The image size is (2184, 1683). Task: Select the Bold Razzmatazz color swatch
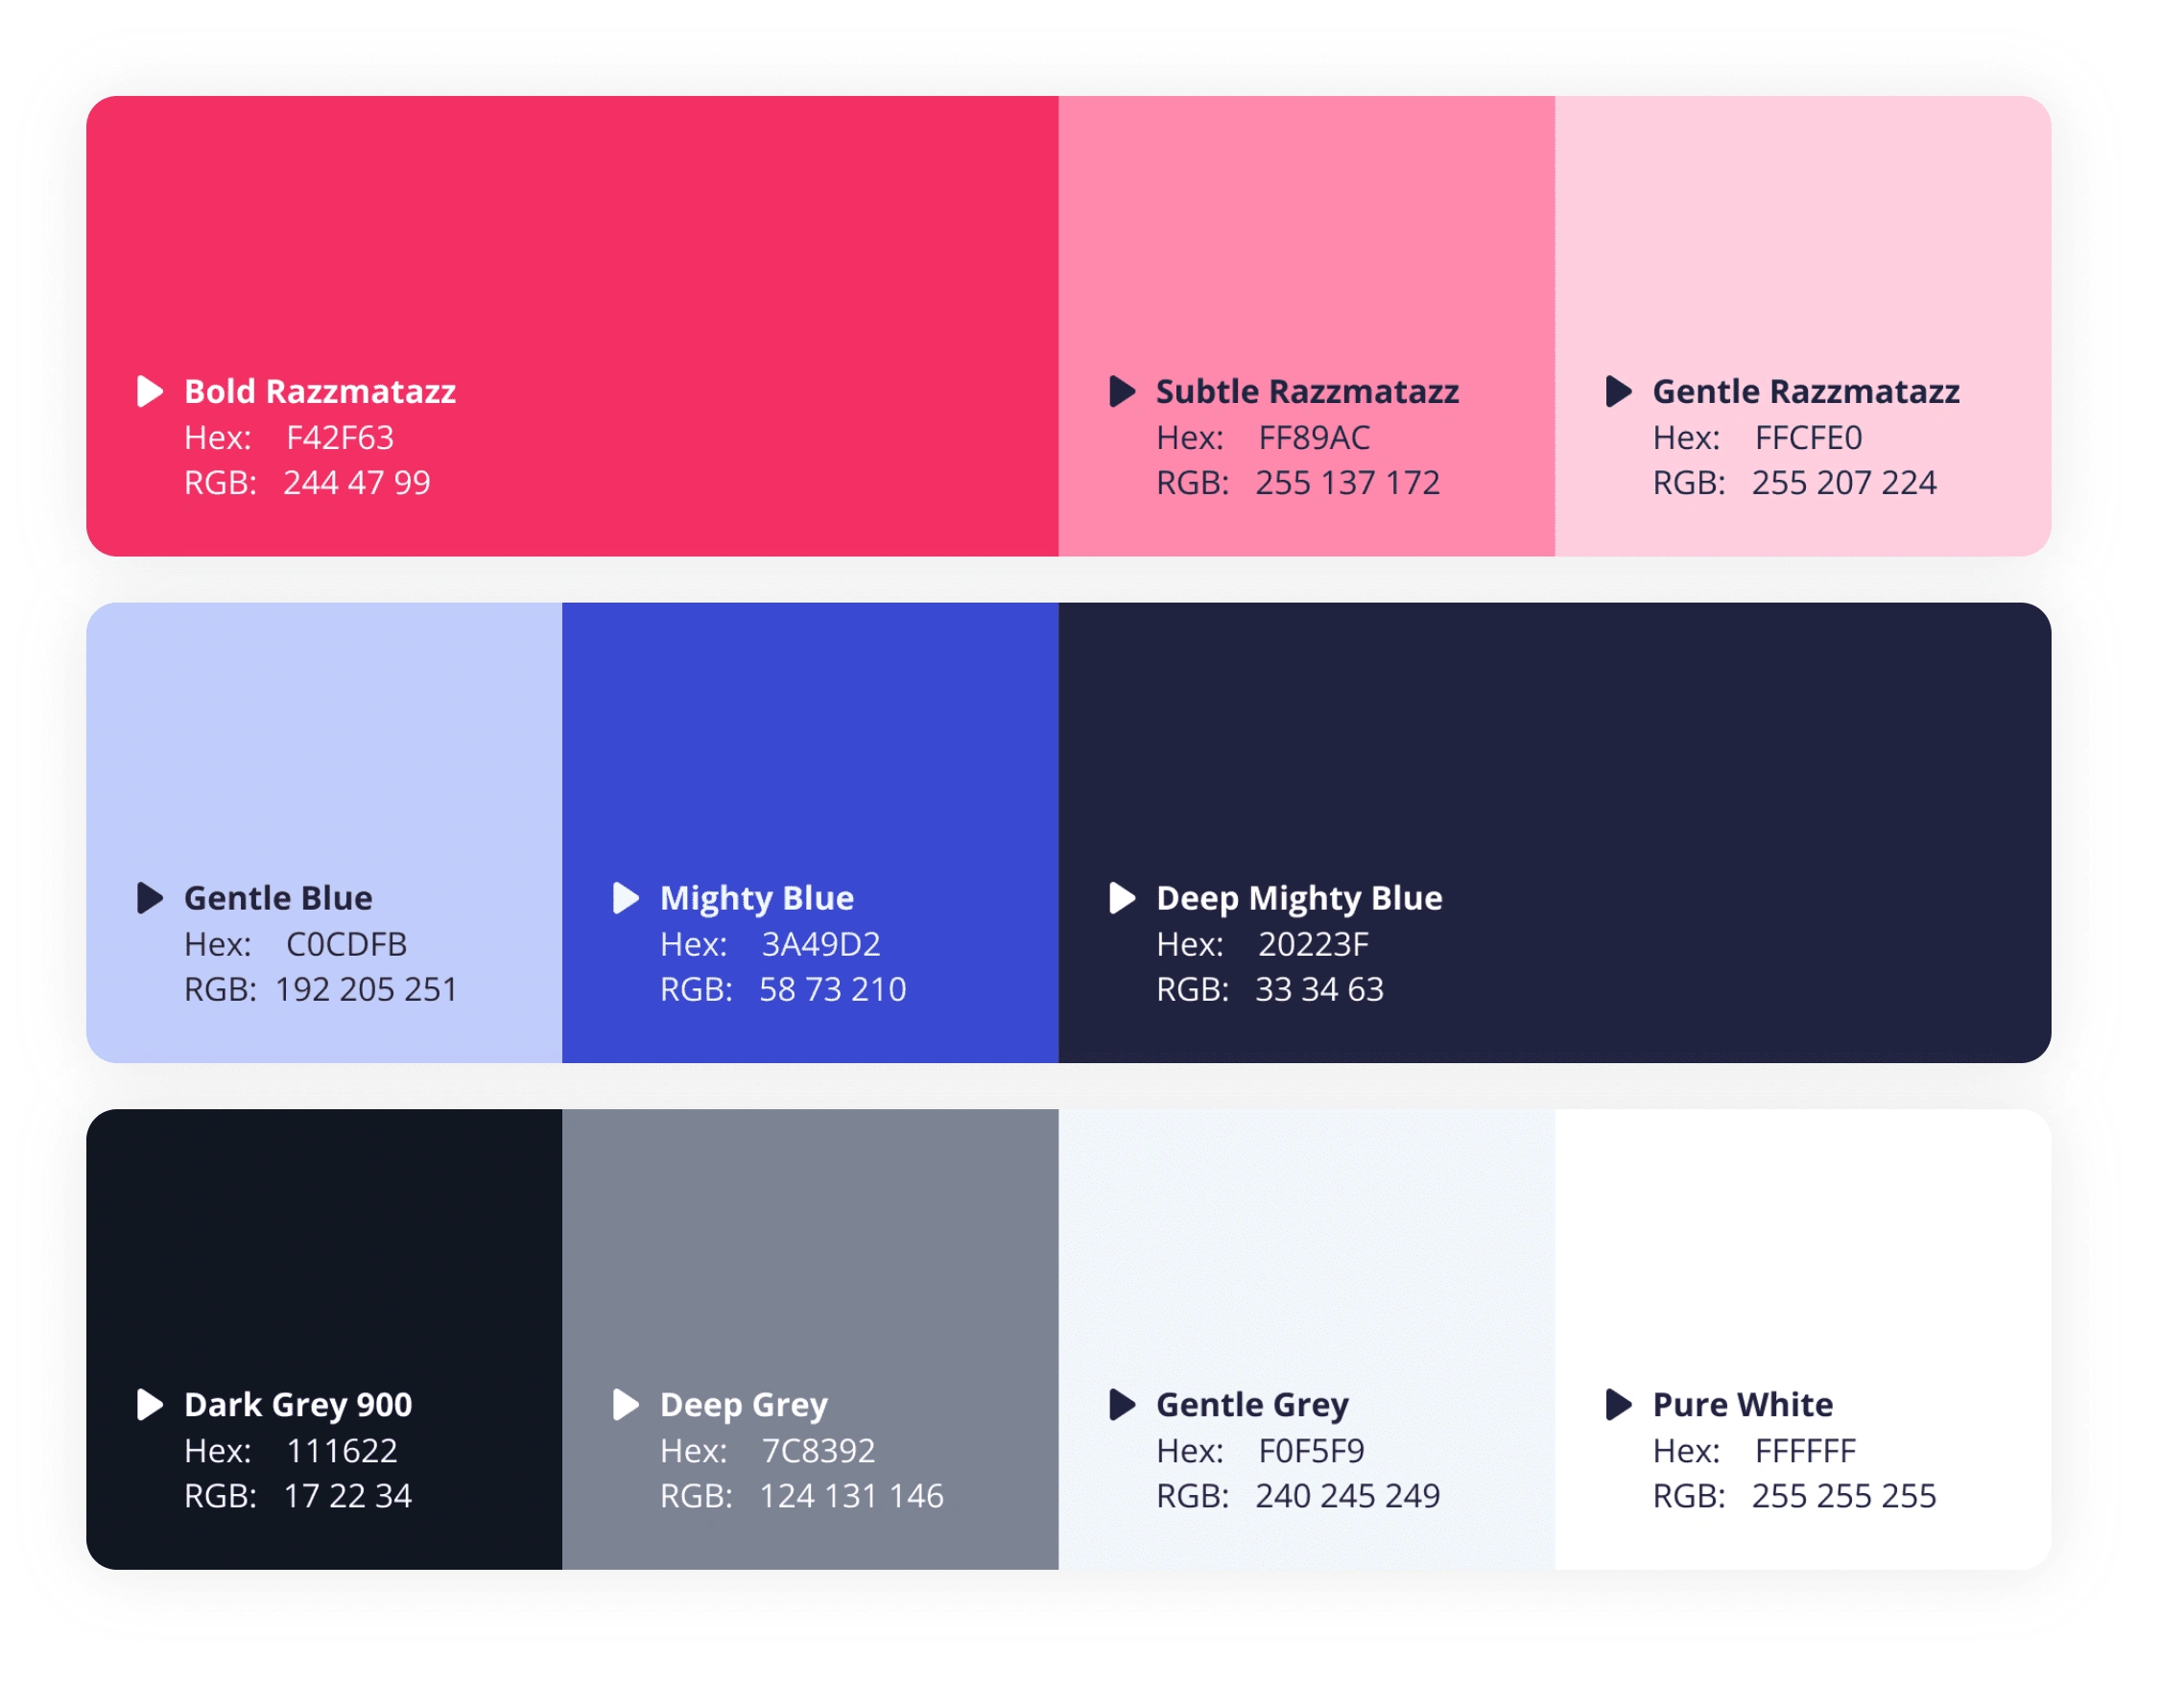tap(572, 230)
